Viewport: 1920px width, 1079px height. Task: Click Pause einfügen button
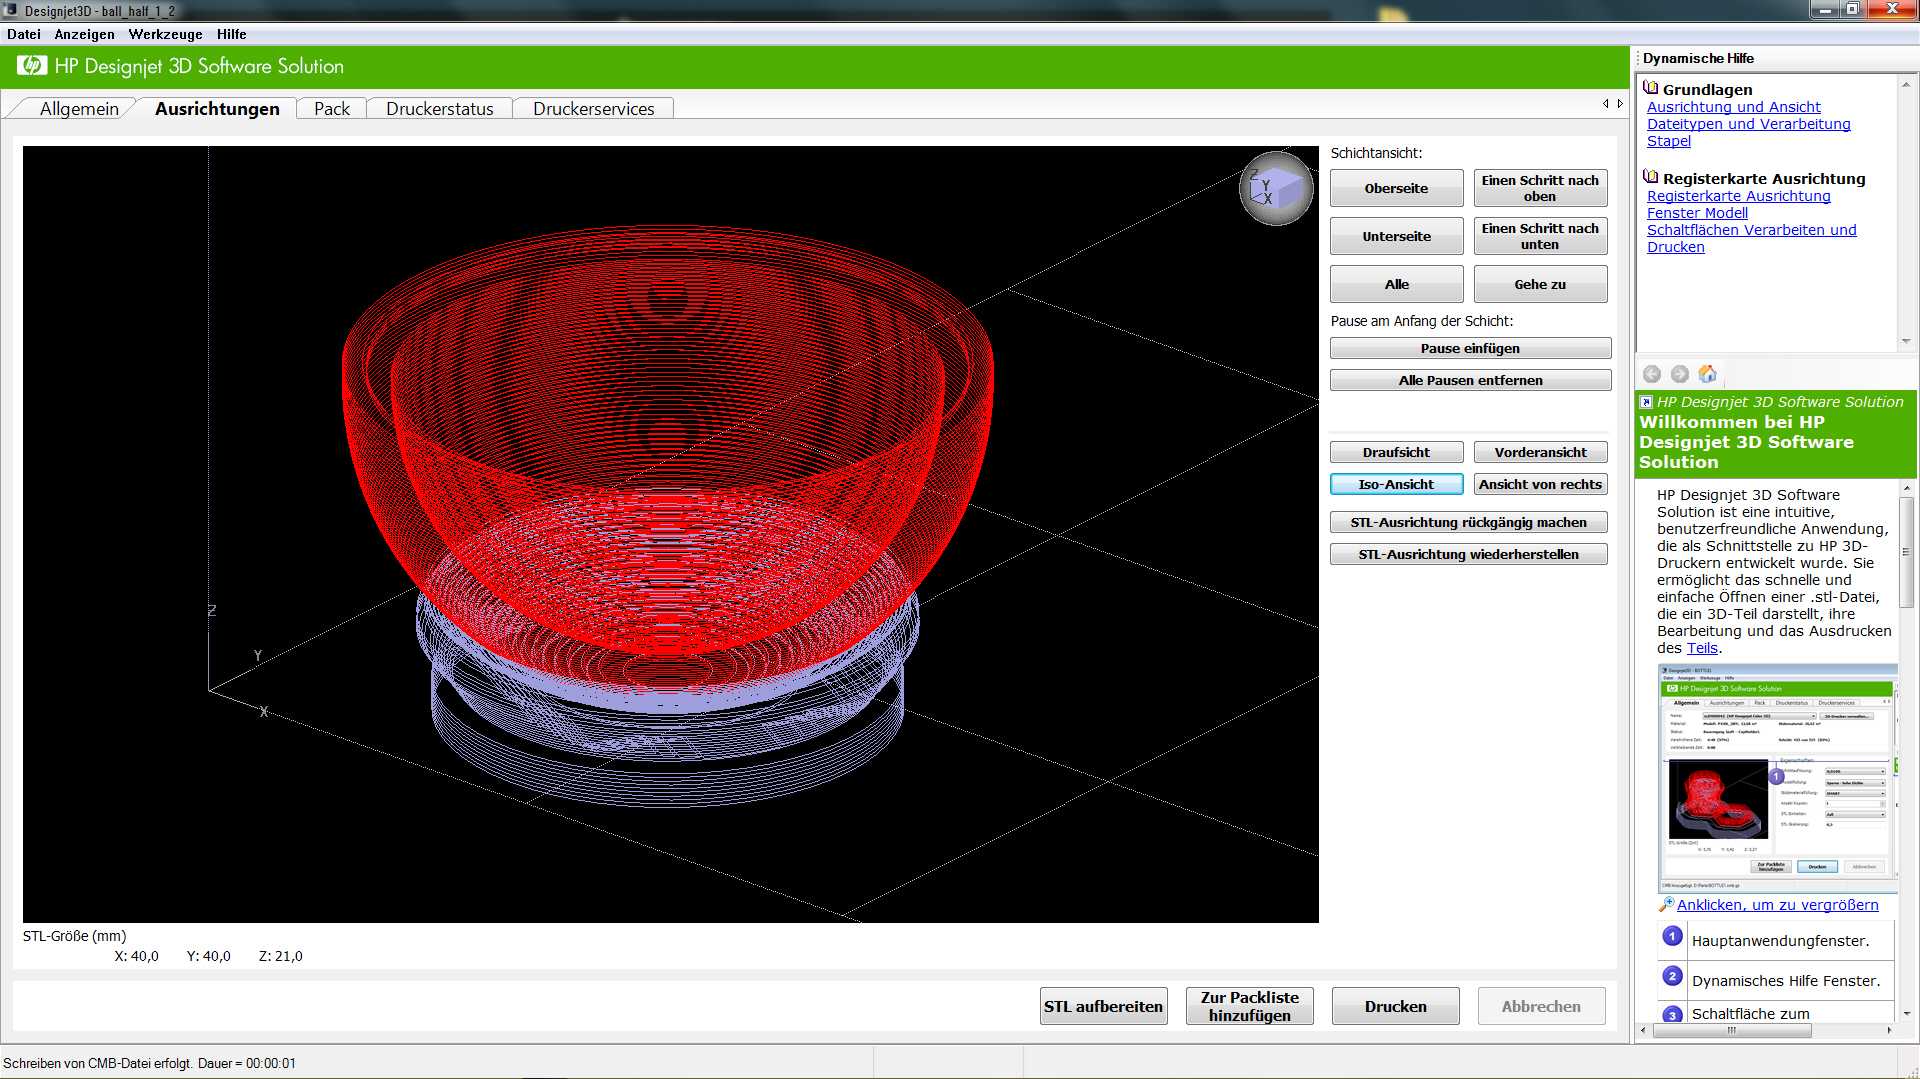[x=1470, y=348]
